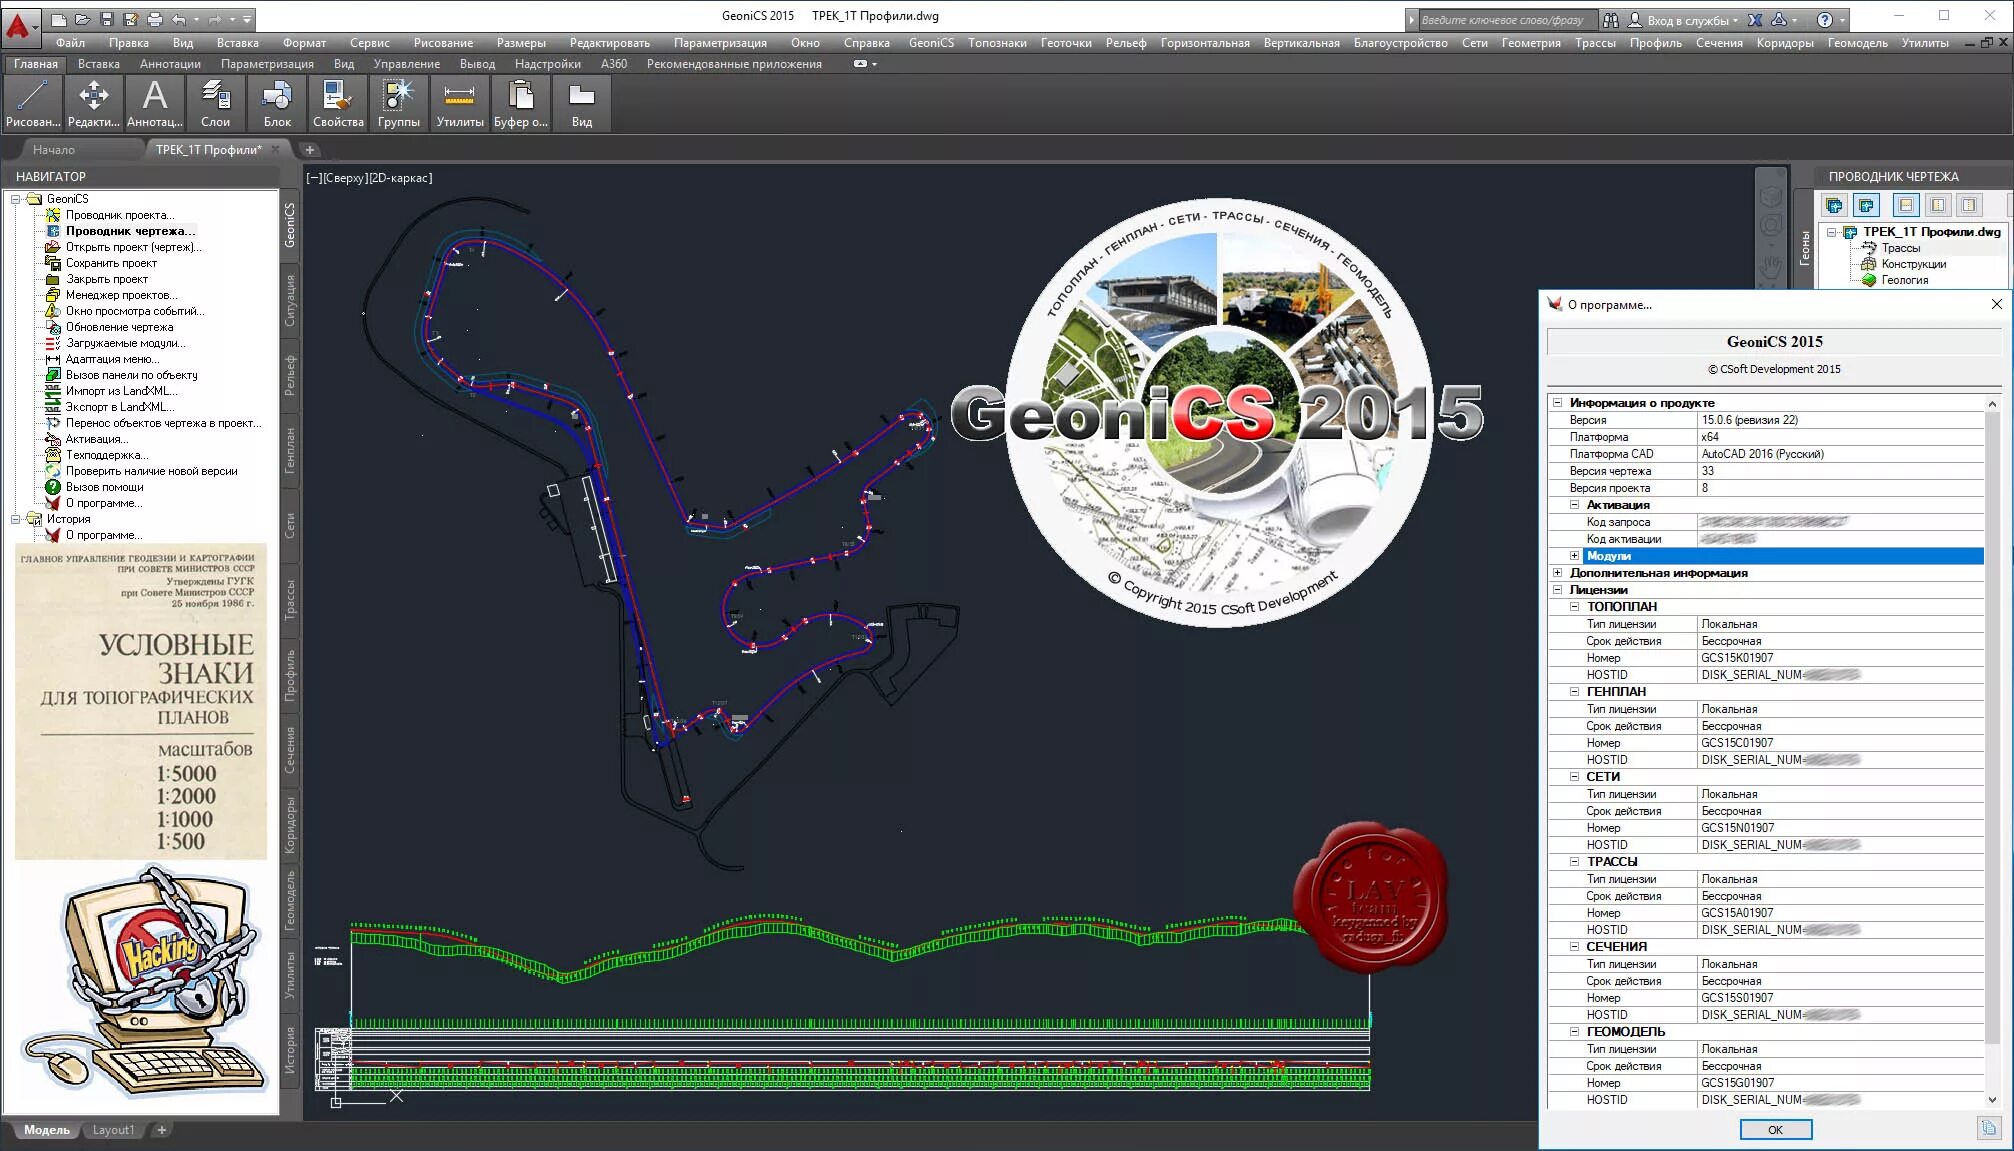Collapse the Лицензии section
The width and height of the screenshot is (2014, 1151).
point(1557,590)
